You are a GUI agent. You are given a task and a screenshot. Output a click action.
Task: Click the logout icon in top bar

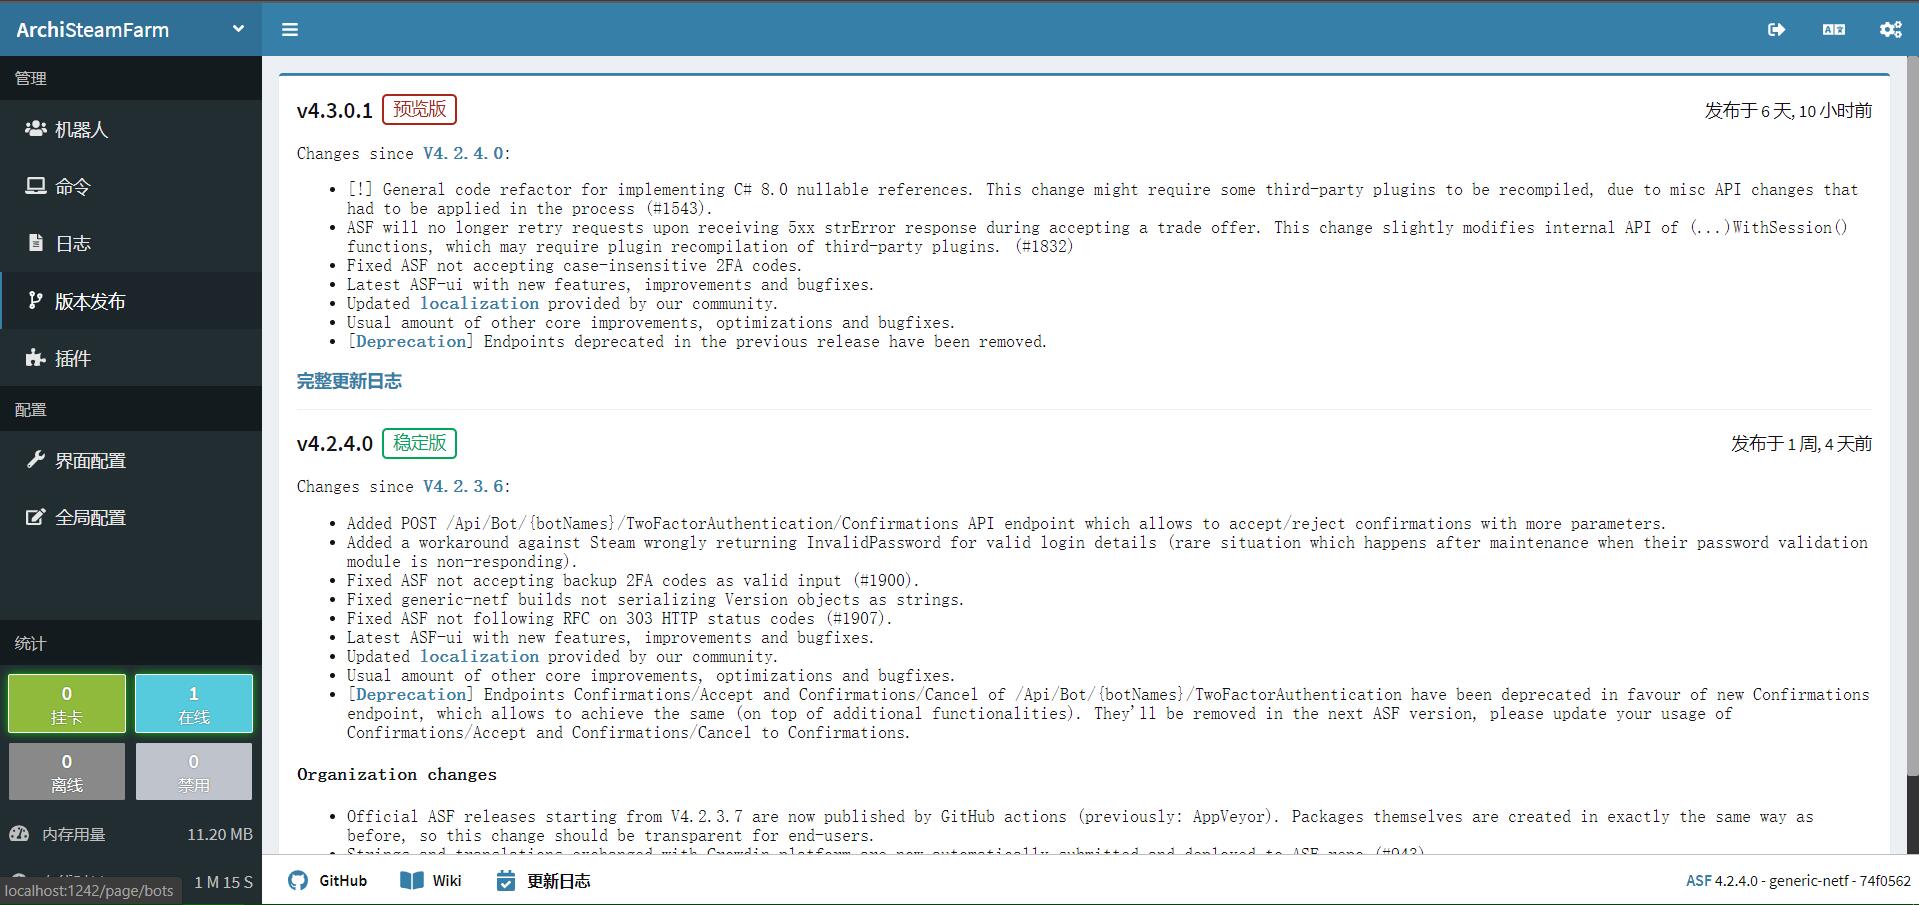pyautogui.click(x=1776, y=30)
